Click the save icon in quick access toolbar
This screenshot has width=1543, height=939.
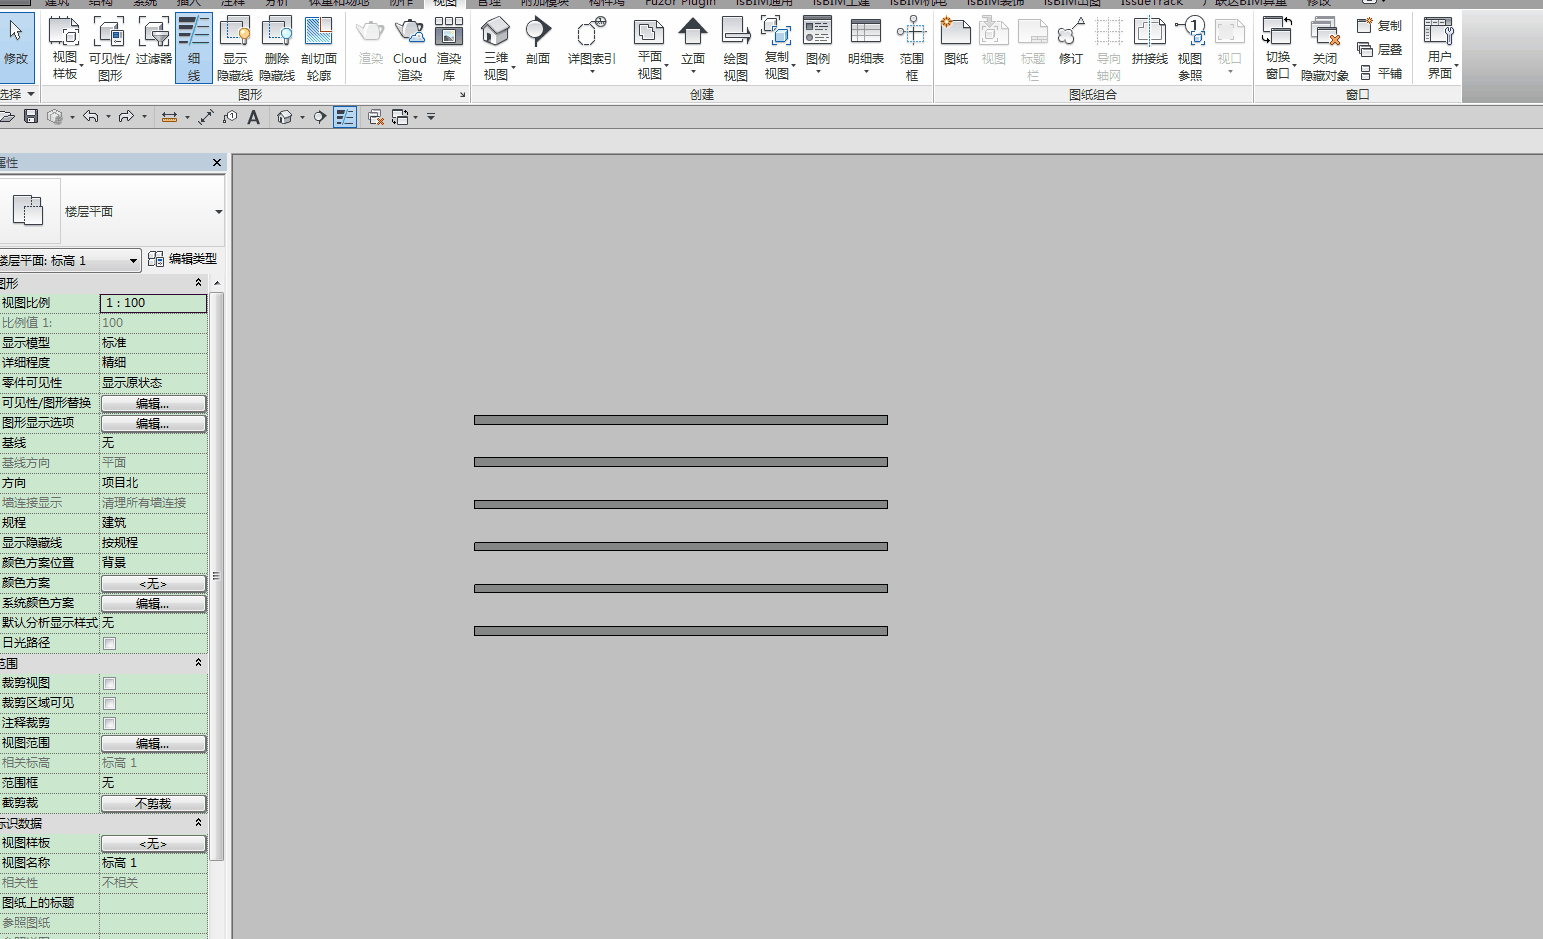[x=31, y=117]
